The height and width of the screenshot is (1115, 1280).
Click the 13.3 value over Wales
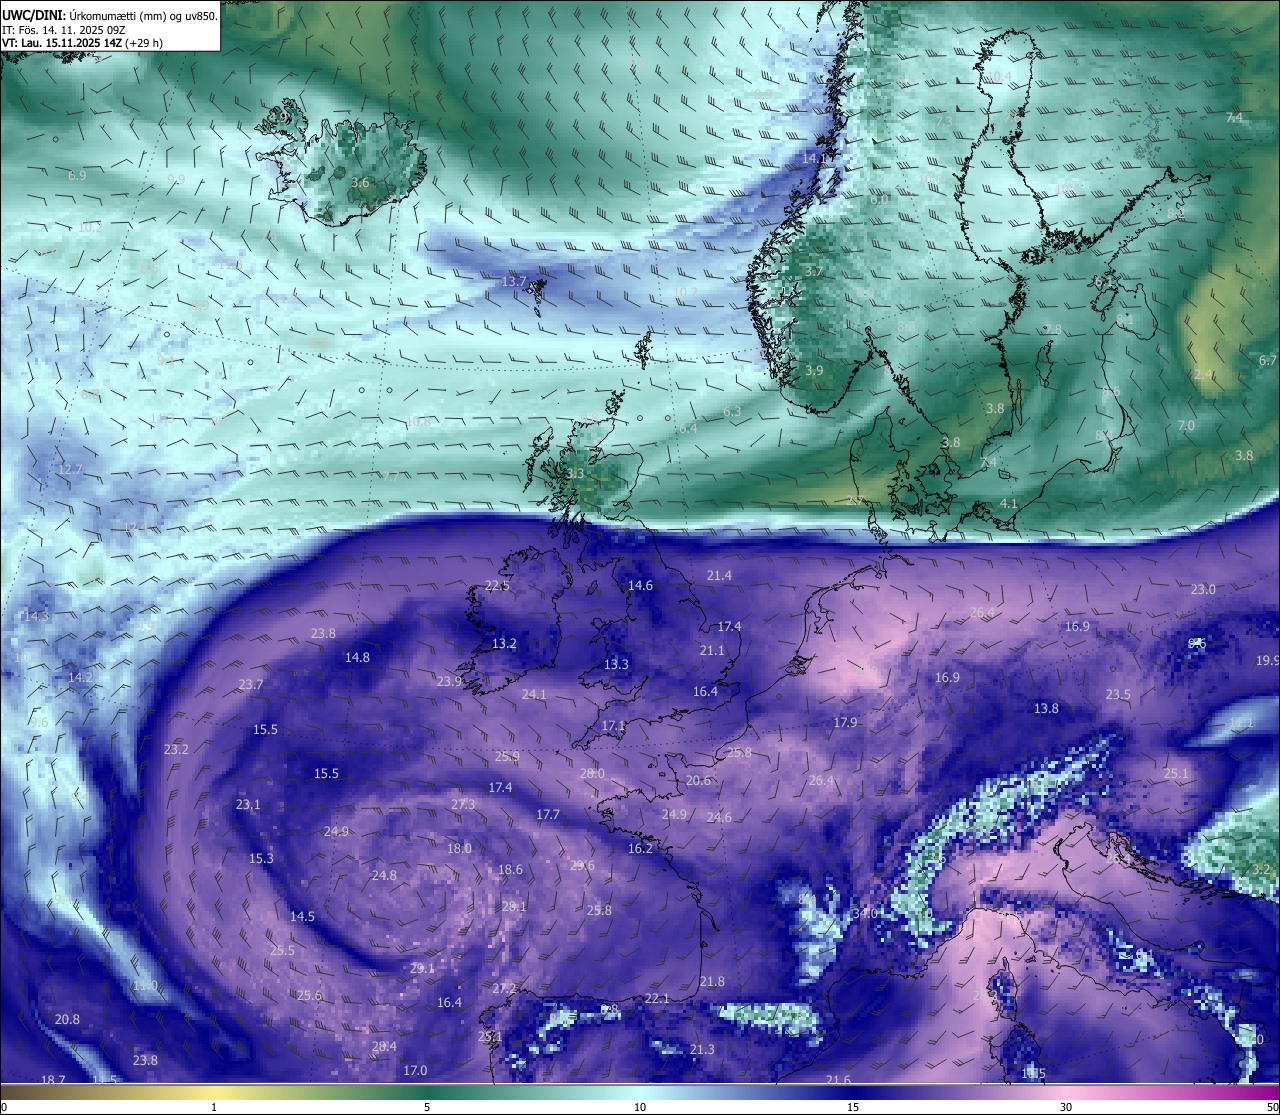tap(616, 665)
